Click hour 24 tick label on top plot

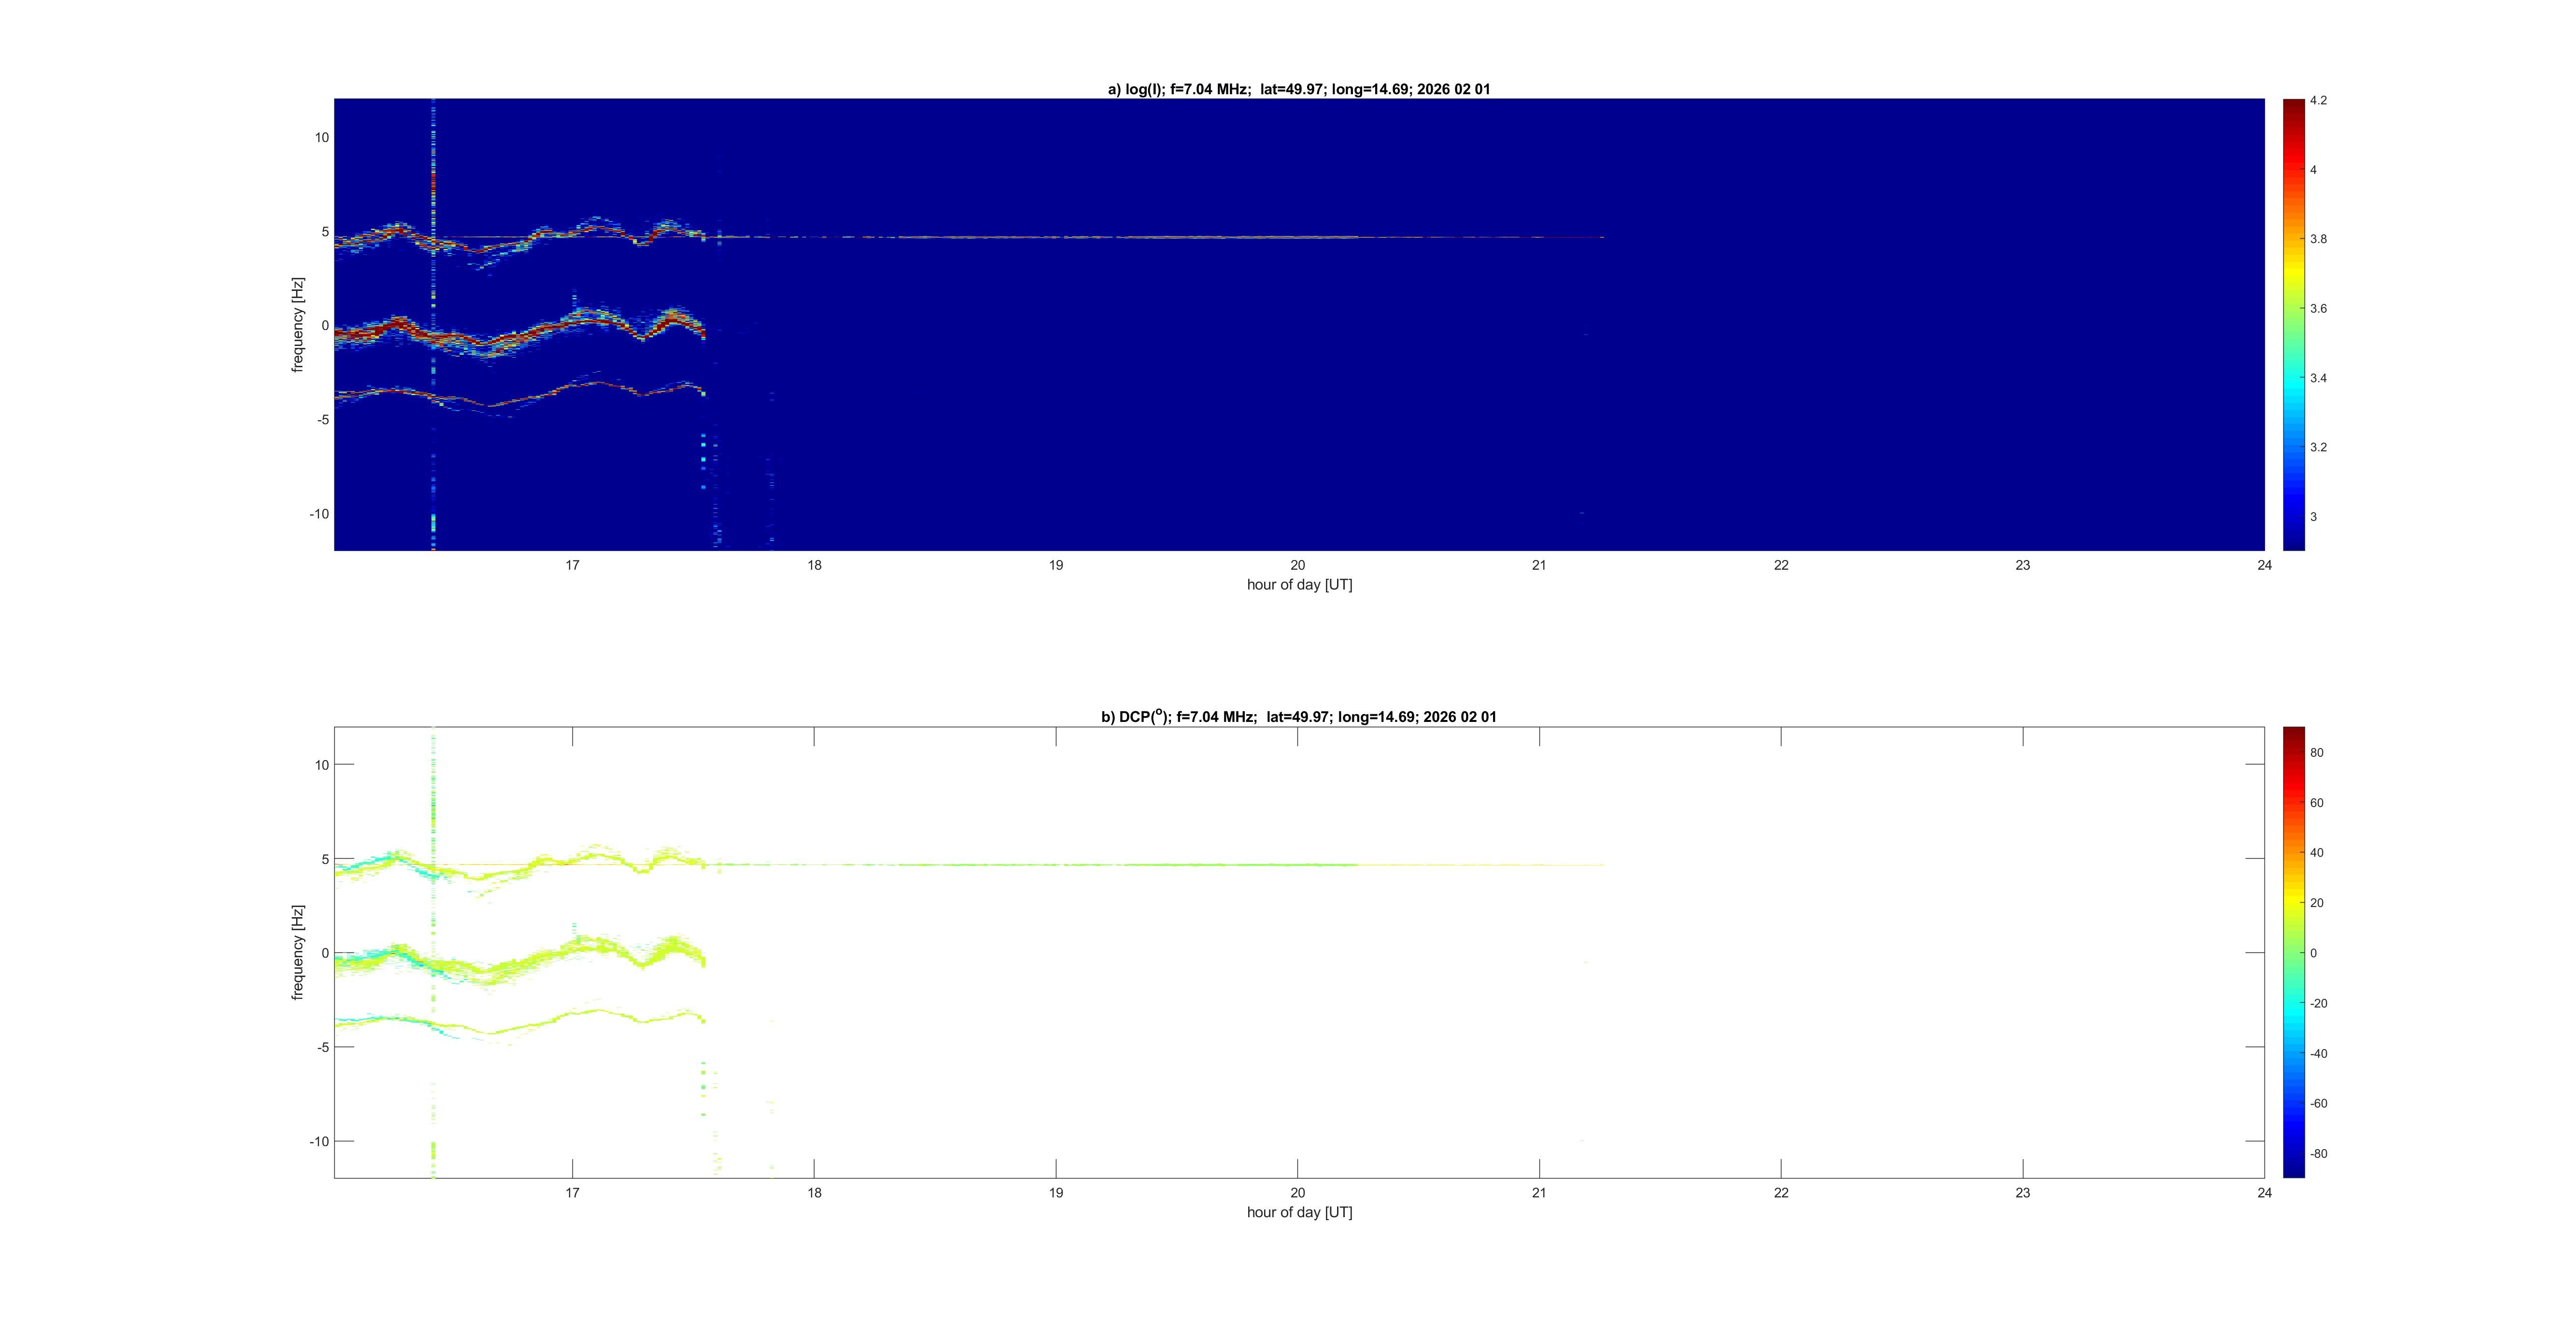2264,565
